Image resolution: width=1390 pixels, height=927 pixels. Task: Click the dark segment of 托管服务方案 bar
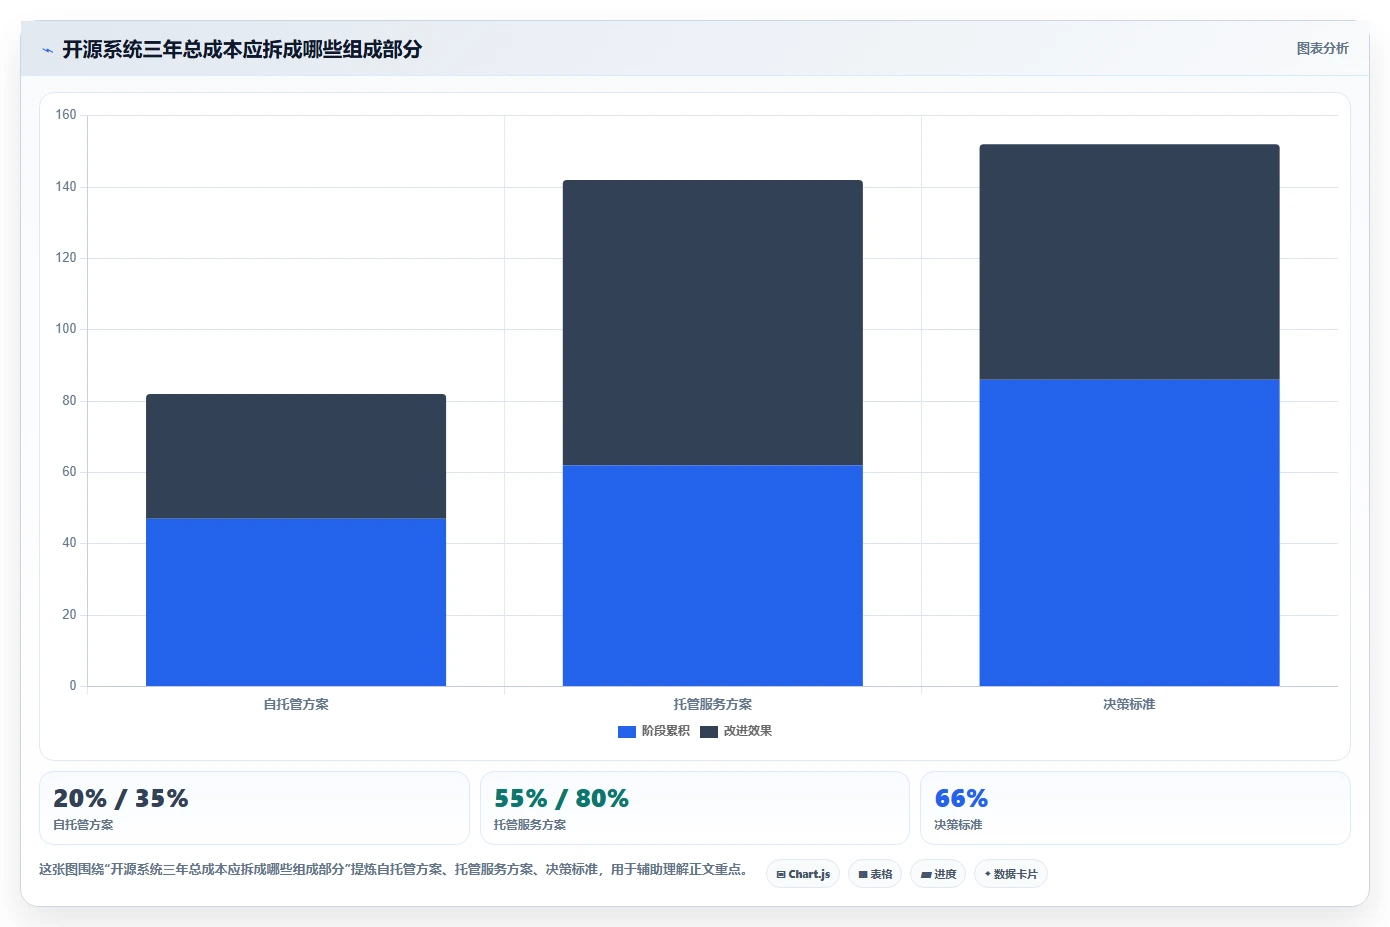coord(713,322)
